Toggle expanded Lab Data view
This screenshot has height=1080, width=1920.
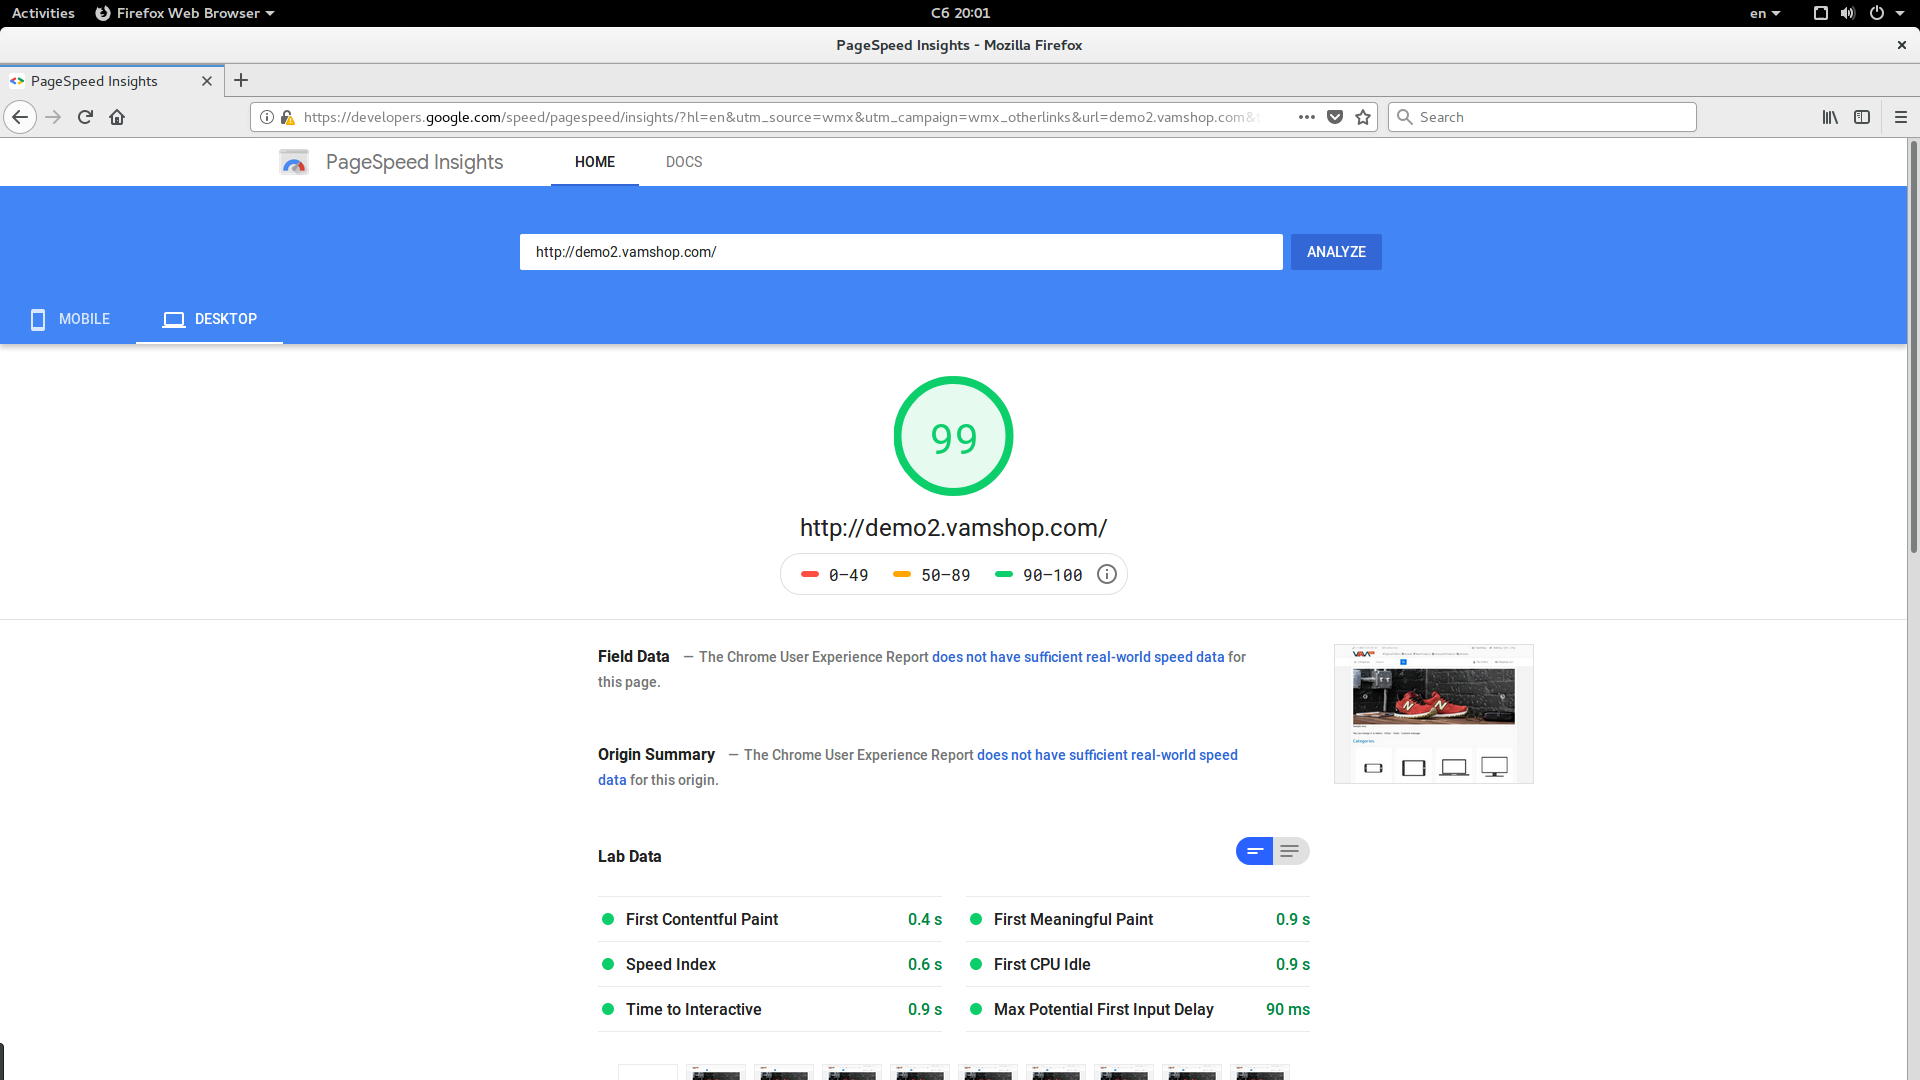coord(1290,851)
